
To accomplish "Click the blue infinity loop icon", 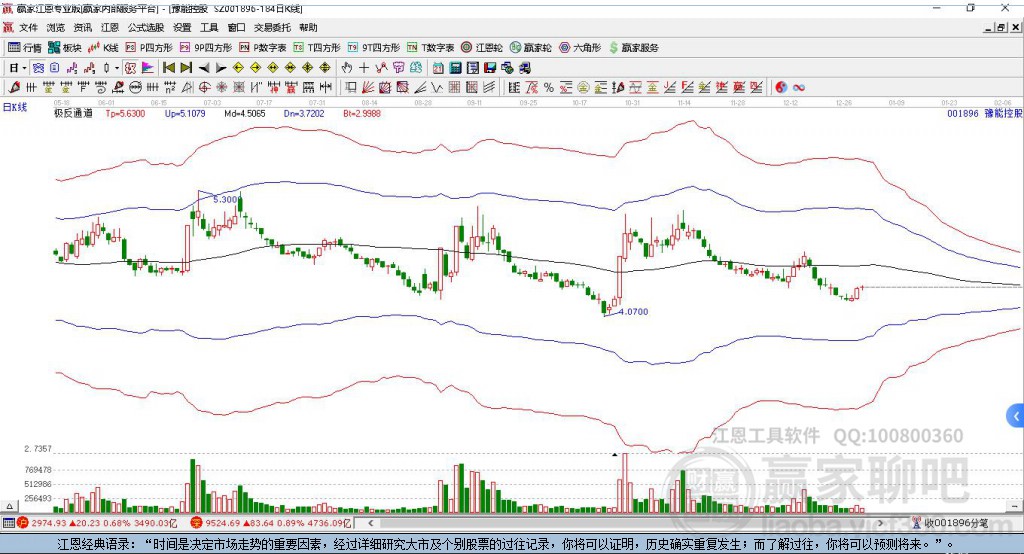I will [799, 88].
